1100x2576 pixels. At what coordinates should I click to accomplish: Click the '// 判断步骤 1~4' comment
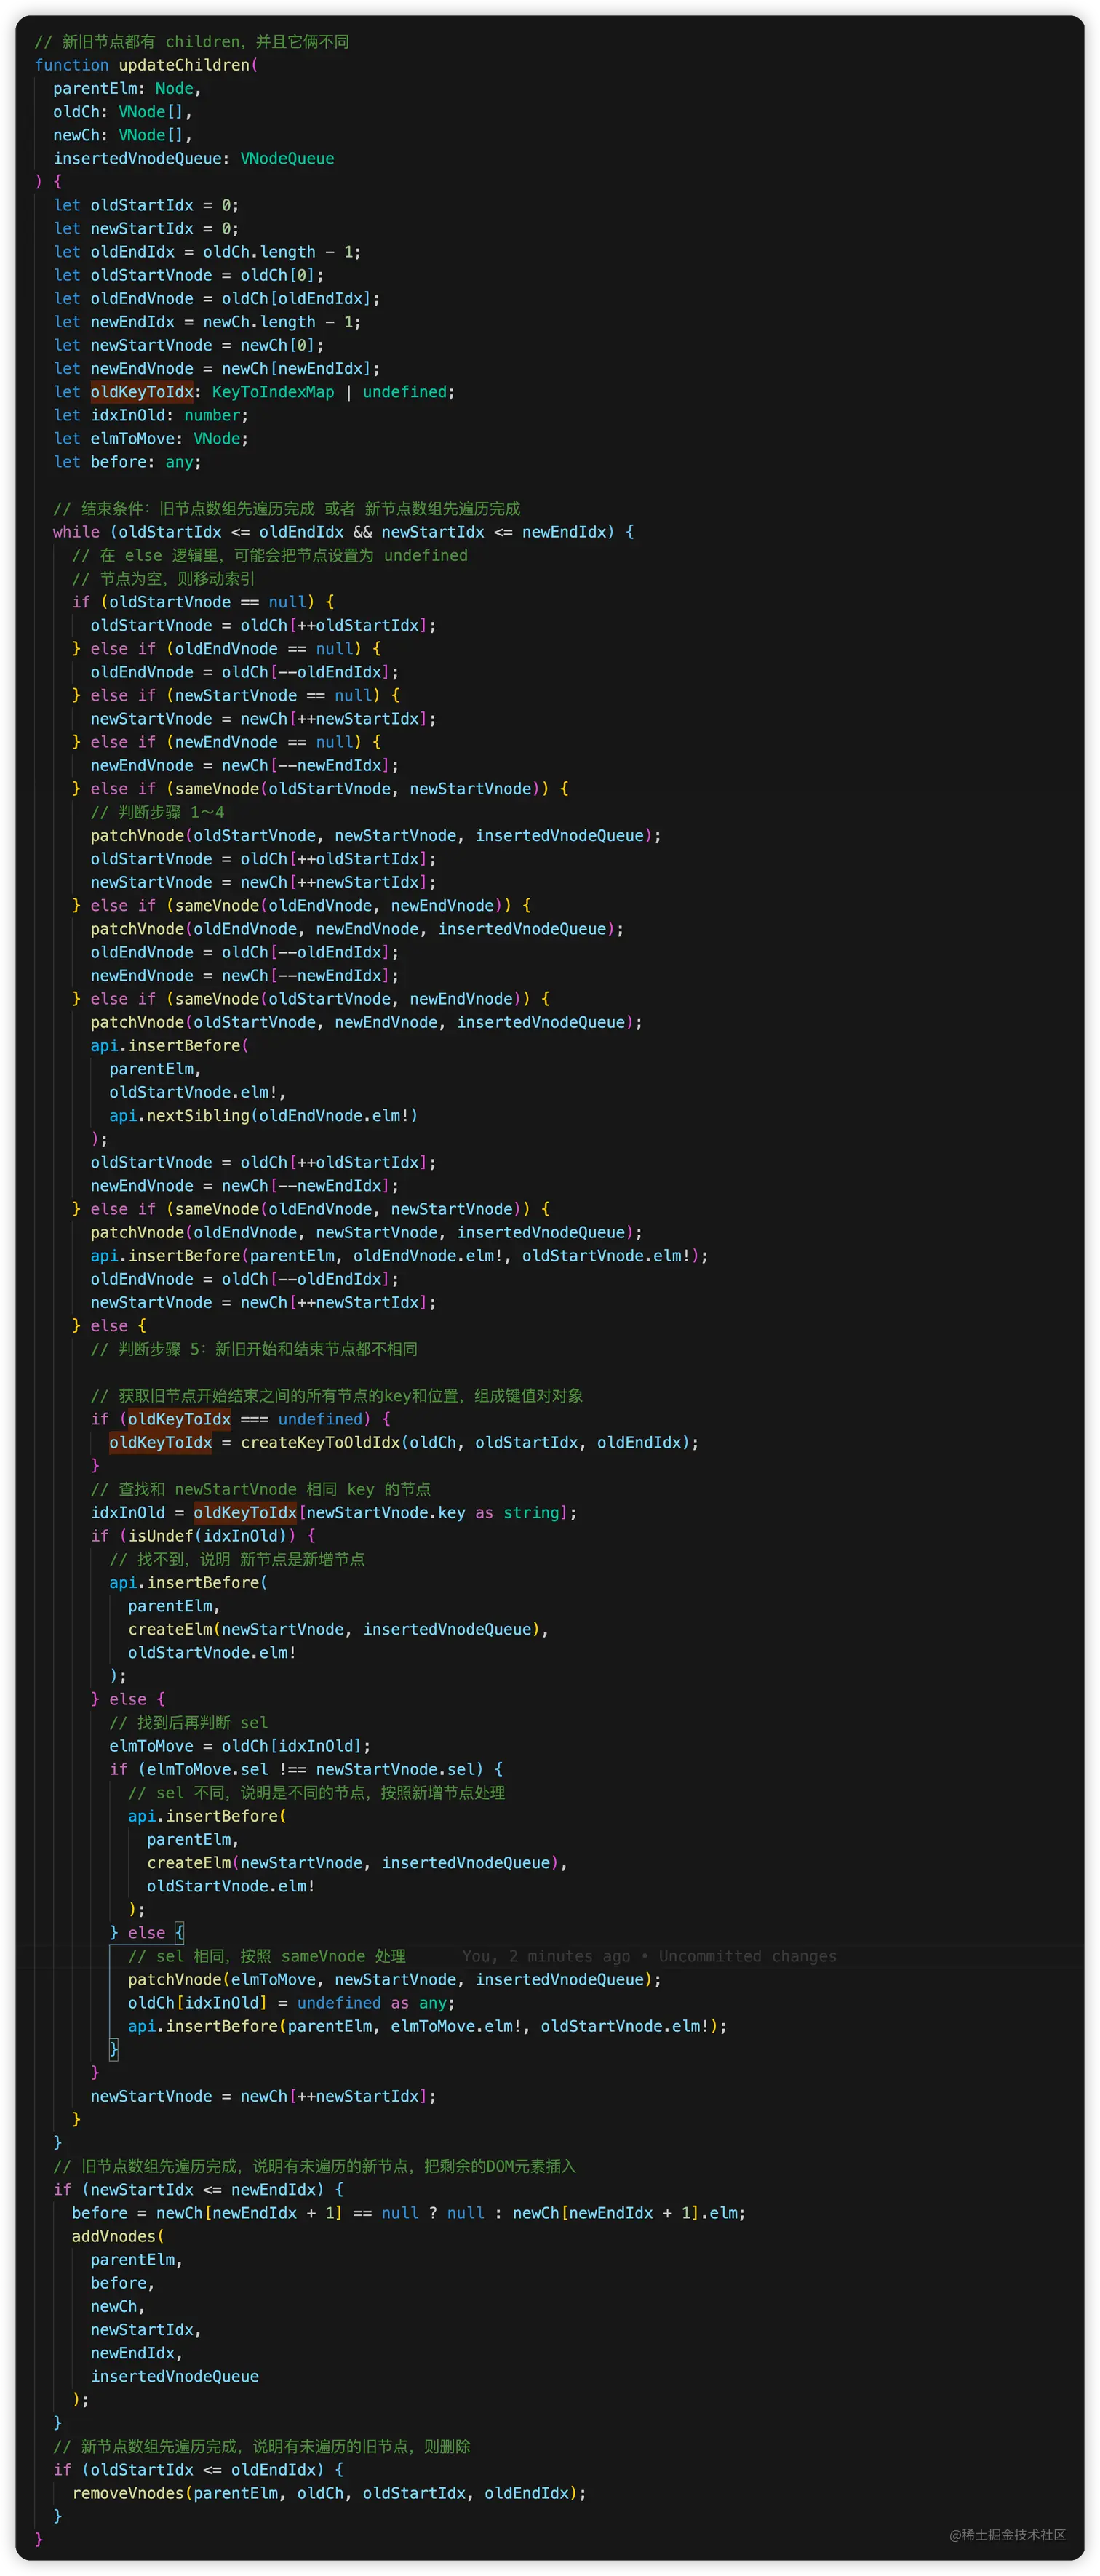tap(157, 812)
